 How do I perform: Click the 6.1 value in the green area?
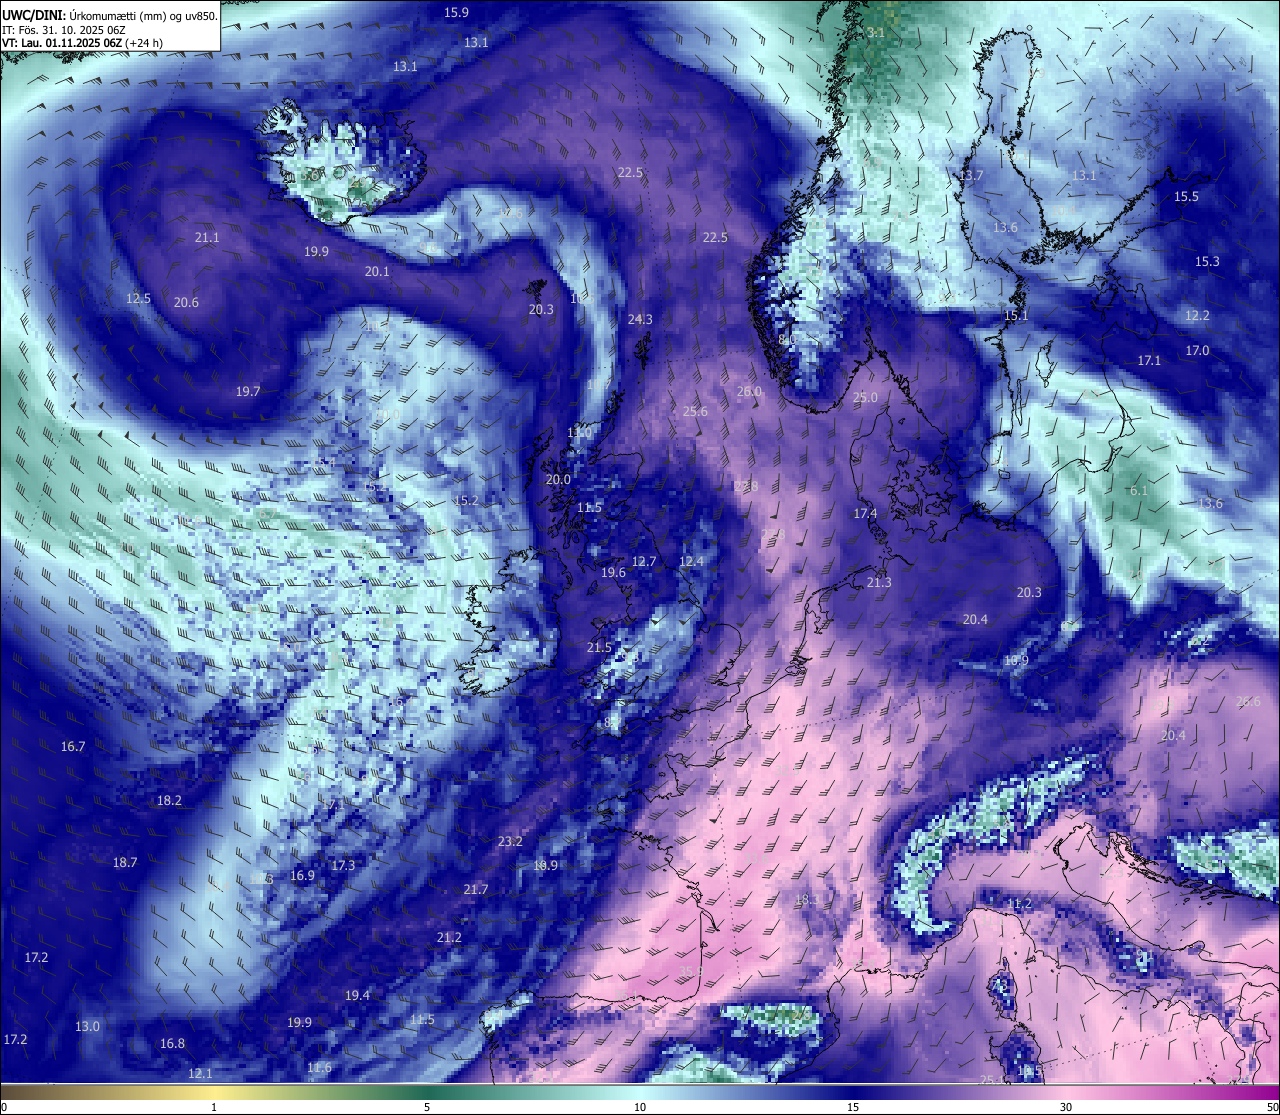1139,491
